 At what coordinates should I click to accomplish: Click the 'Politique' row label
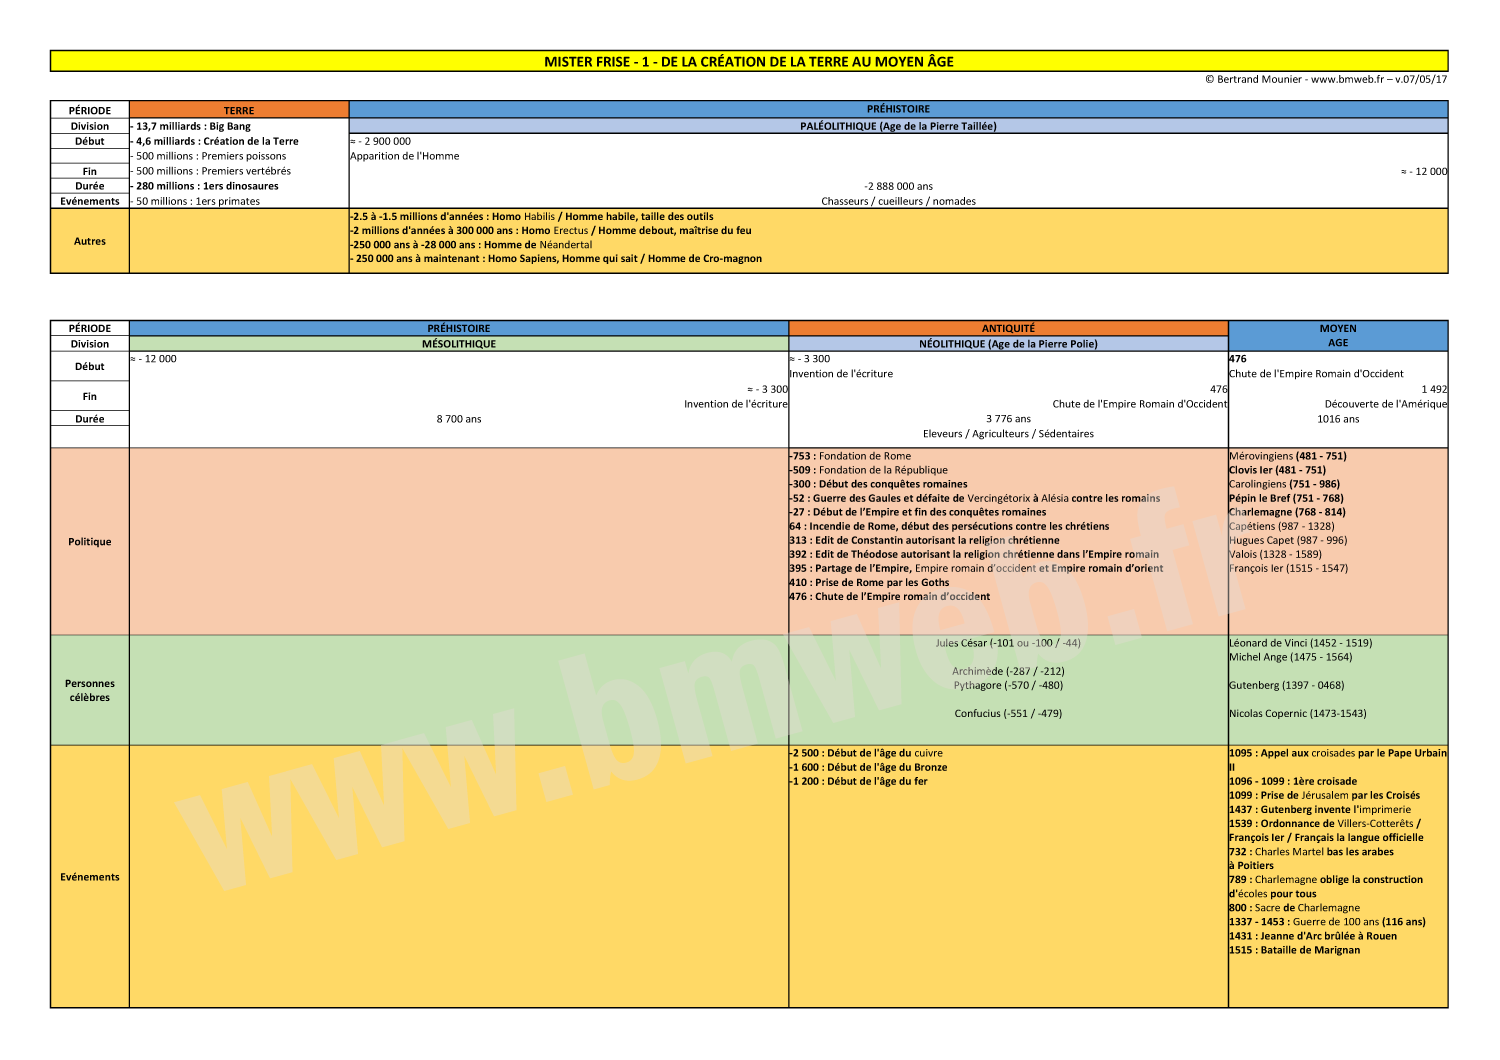(x=90, y=541)
